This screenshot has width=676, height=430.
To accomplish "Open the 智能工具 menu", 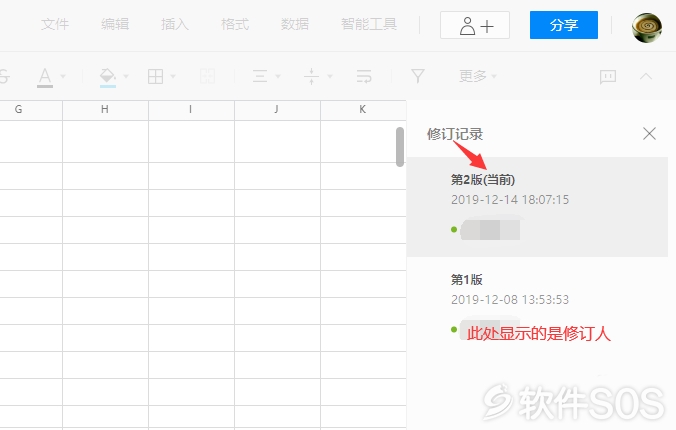I will pos(369,25).
